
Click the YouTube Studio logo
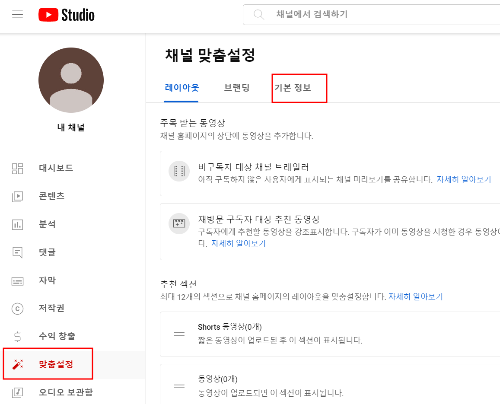[x=66, y=15]
